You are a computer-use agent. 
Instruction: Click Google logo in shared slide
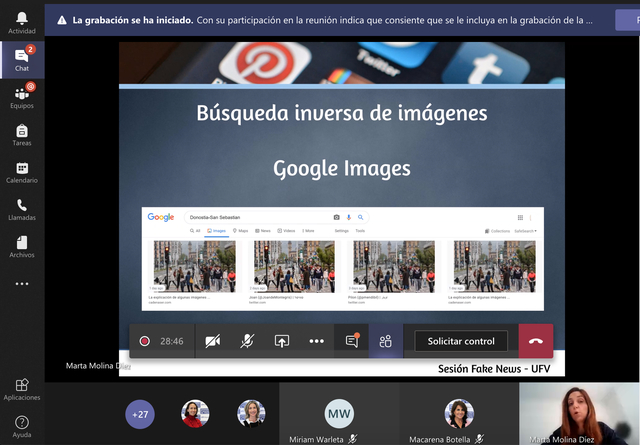coord(161,217)
